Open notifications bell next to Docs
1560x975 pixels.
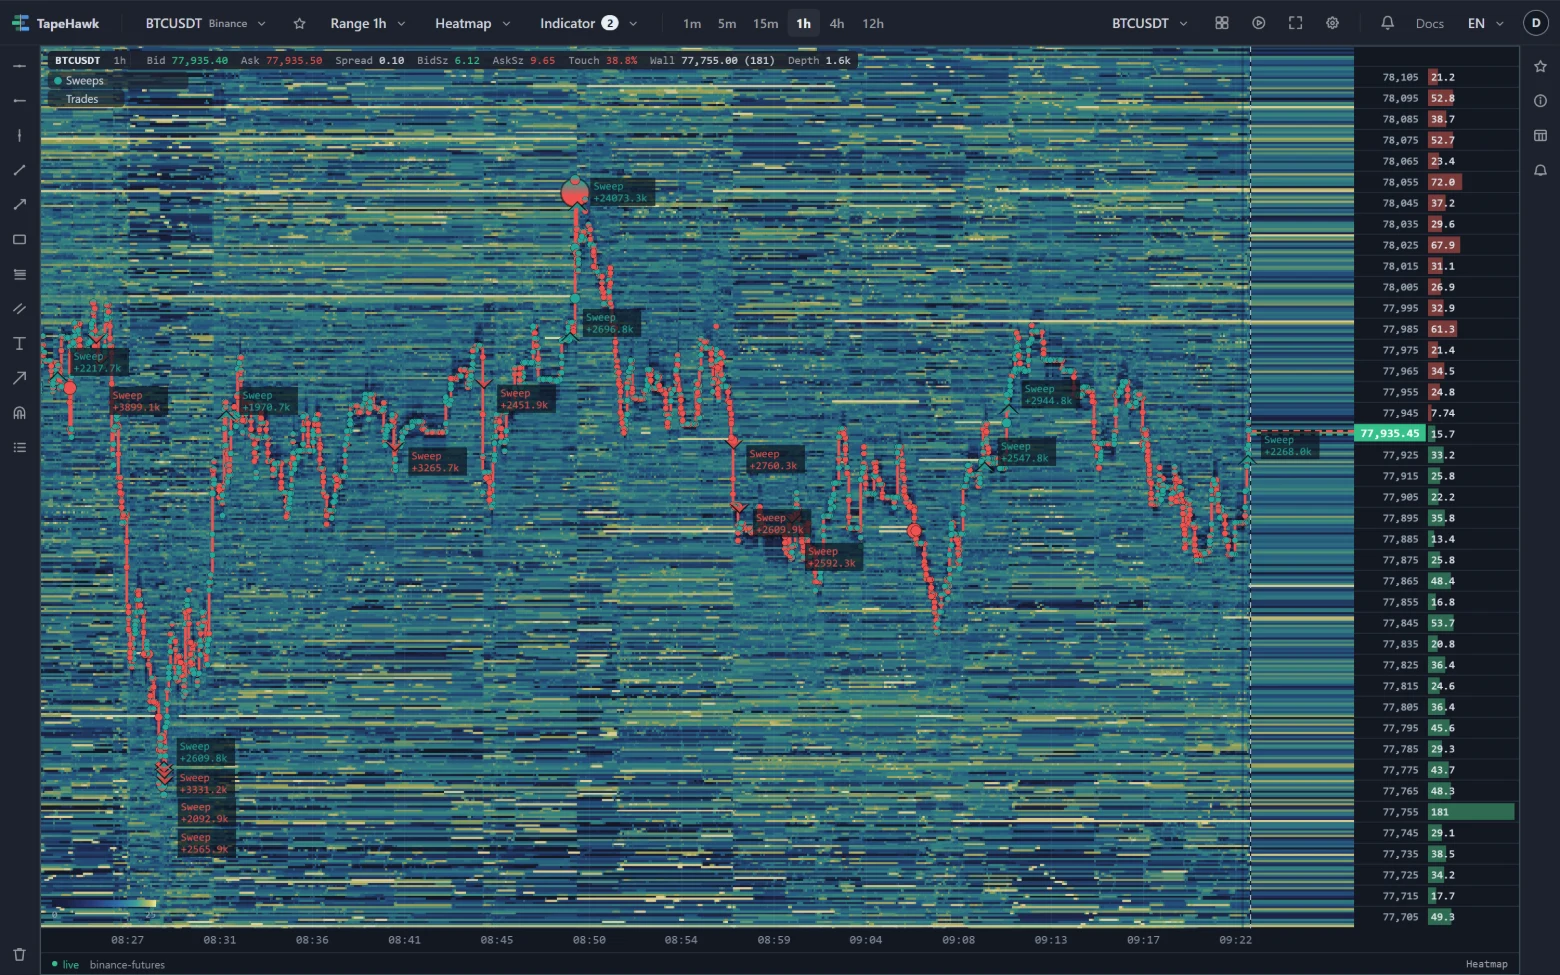(x=1387, y=23)
